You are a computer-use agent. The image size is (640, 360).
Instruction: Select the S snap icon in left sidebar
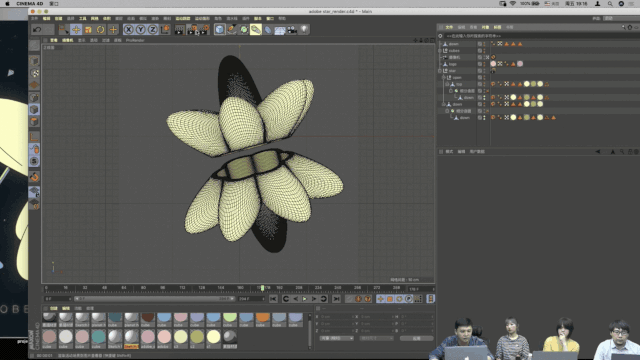point(35,161)
